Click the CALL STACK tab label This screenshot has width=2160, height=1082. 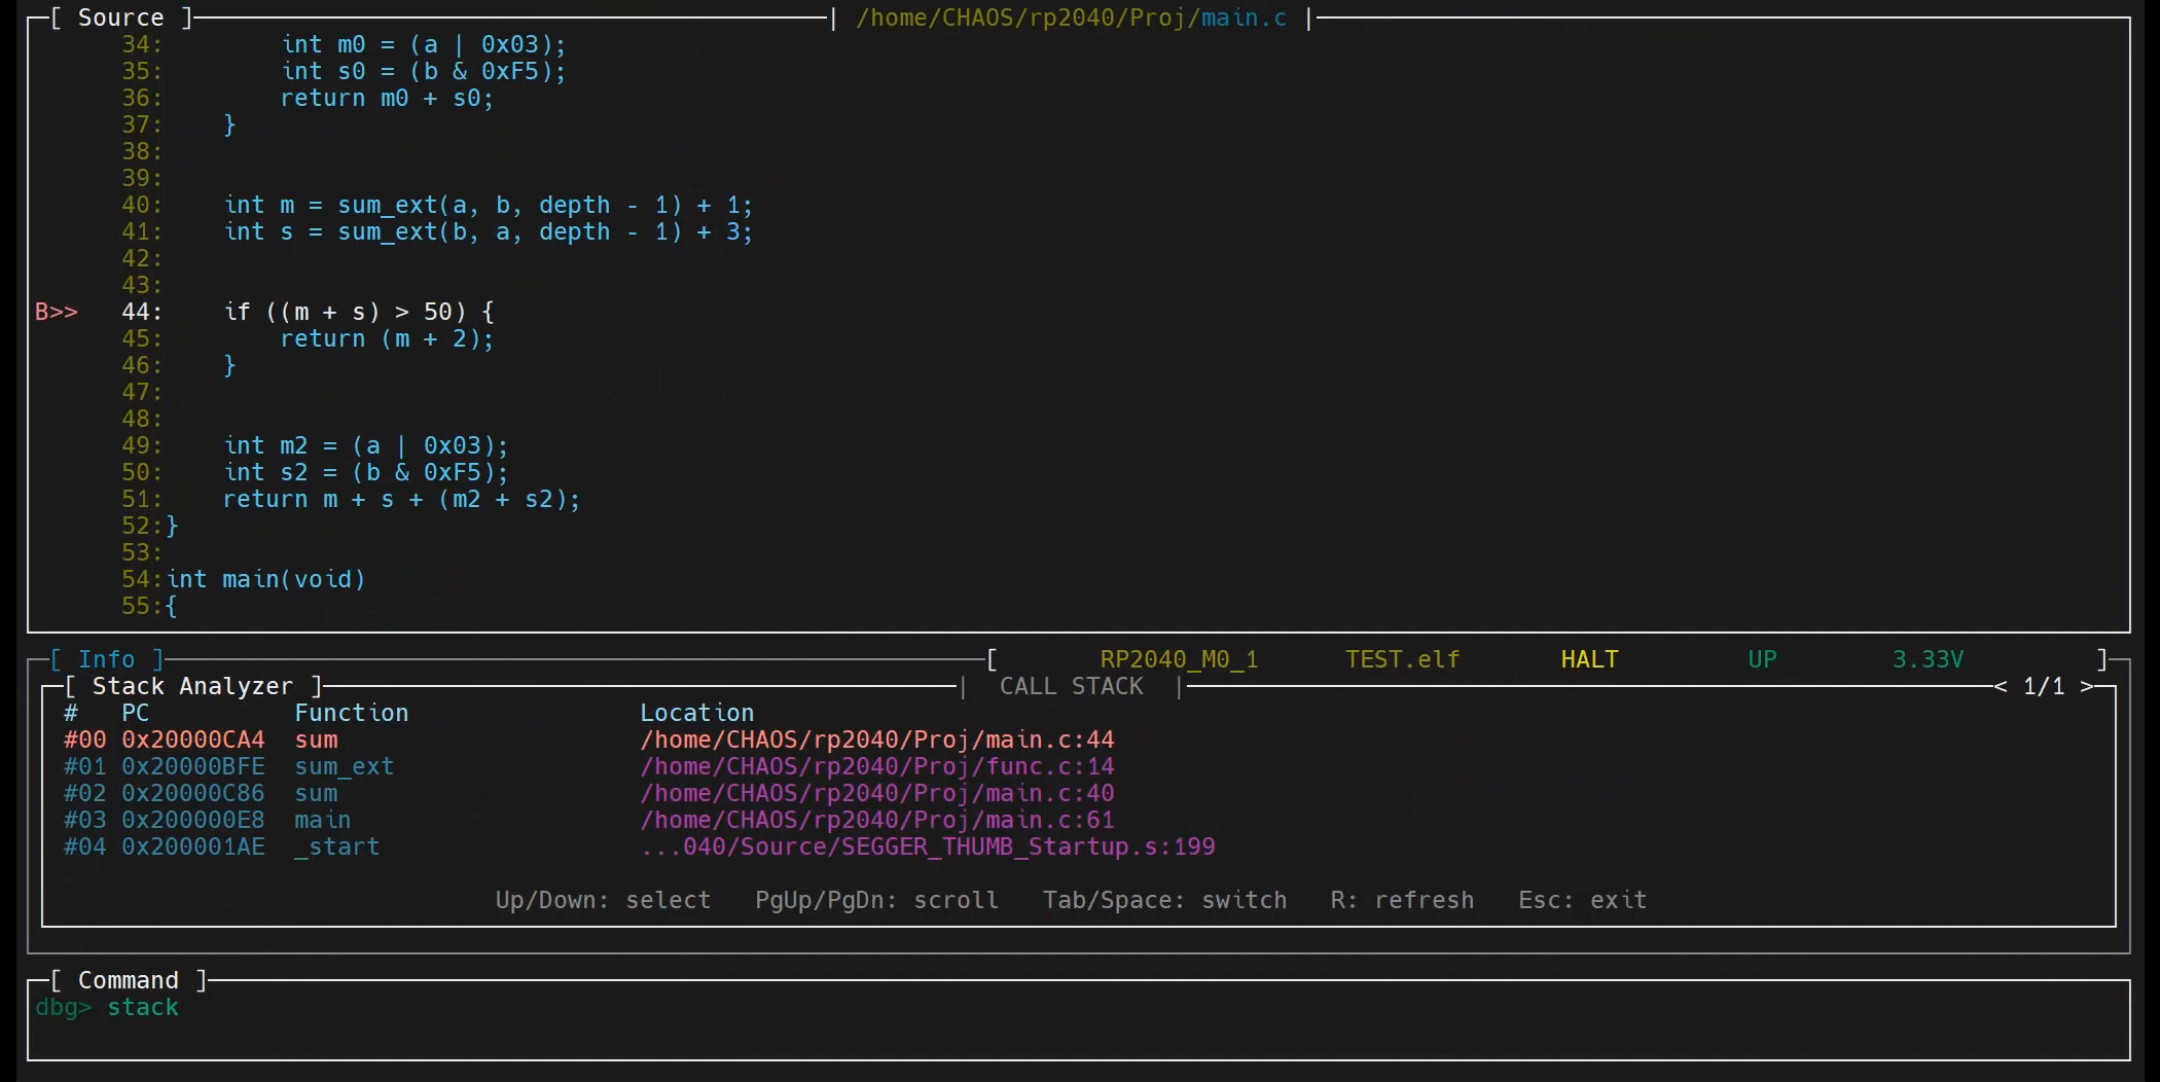pos(1071,687)
